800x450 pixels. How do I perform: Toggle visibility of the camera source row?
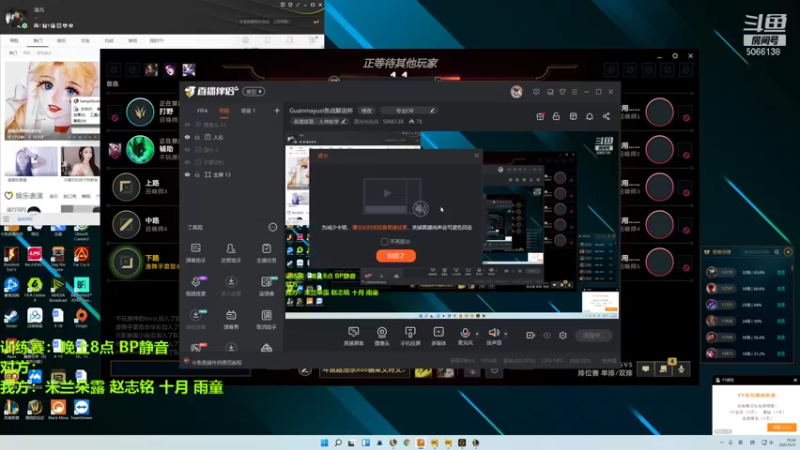click(x=187, y=124)
